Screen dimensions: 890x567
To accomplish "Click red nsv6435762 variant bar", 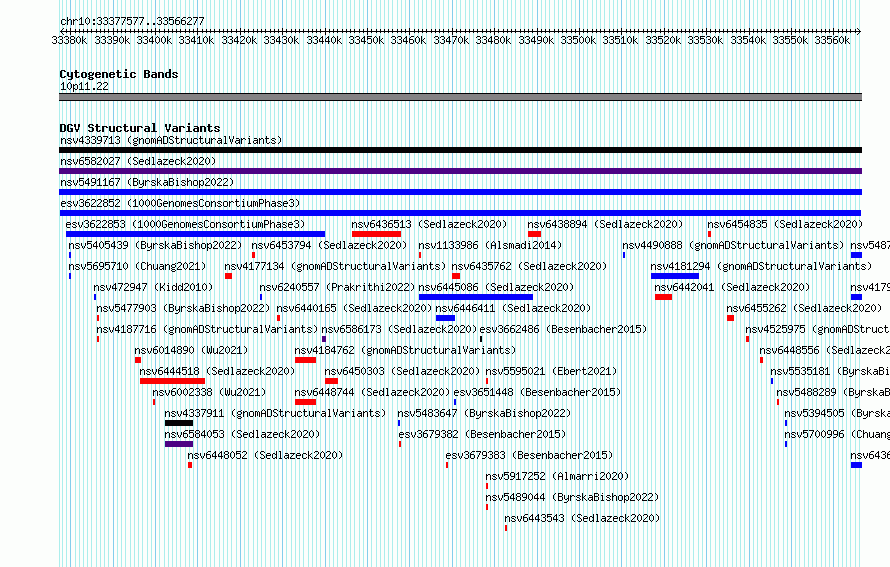I will (456, 276).
